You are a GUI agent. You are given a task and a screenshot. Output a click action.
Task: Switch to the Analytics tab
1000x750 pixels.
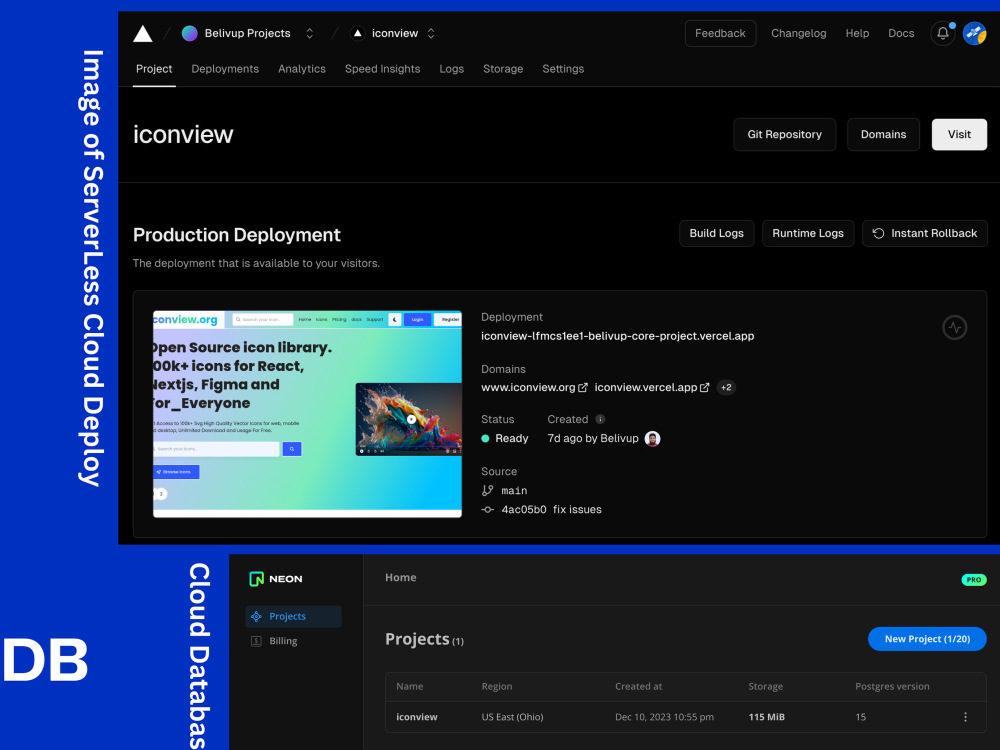(x=302, y=69)
